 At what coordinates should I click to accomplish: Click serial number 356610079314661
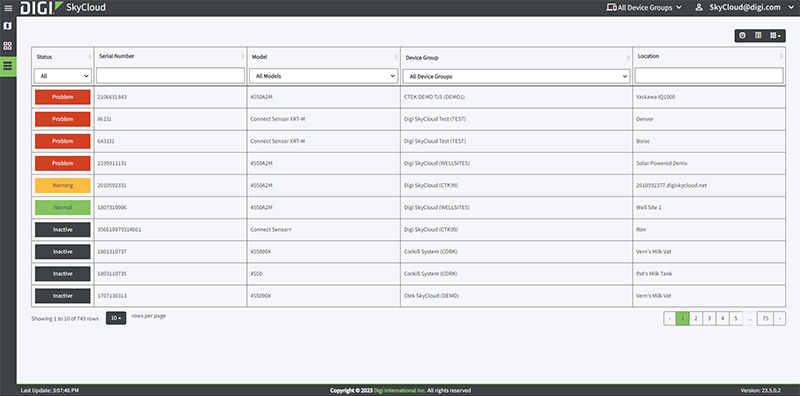(x=119, y=230)
